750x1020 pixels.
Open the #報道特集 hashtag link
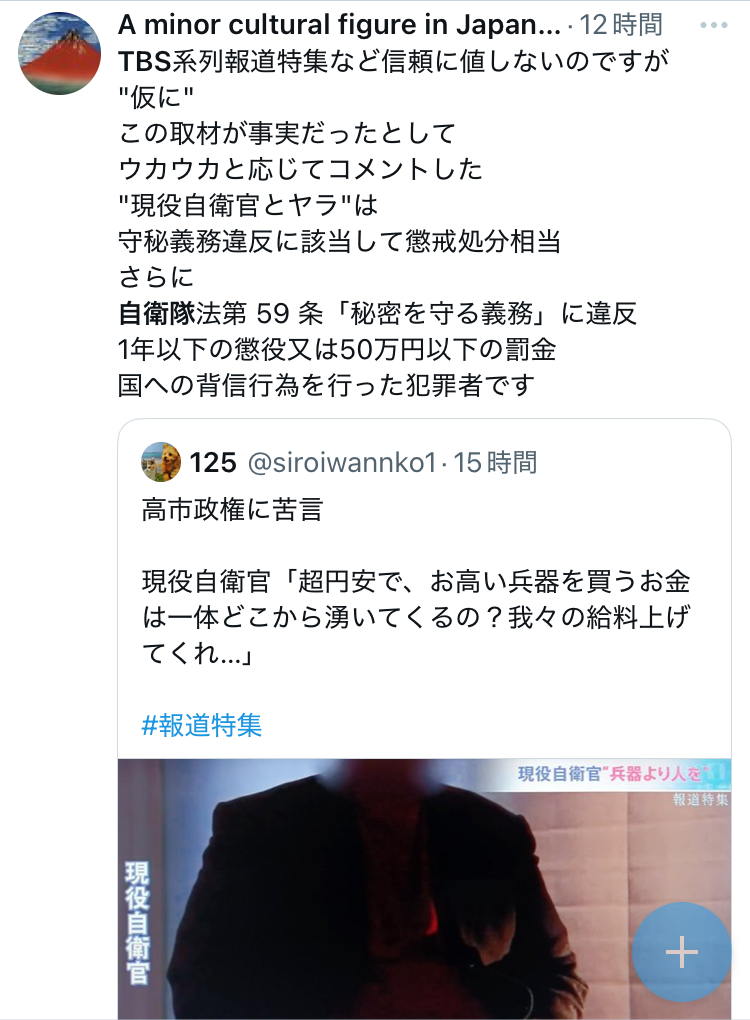(x=202, y=725)
